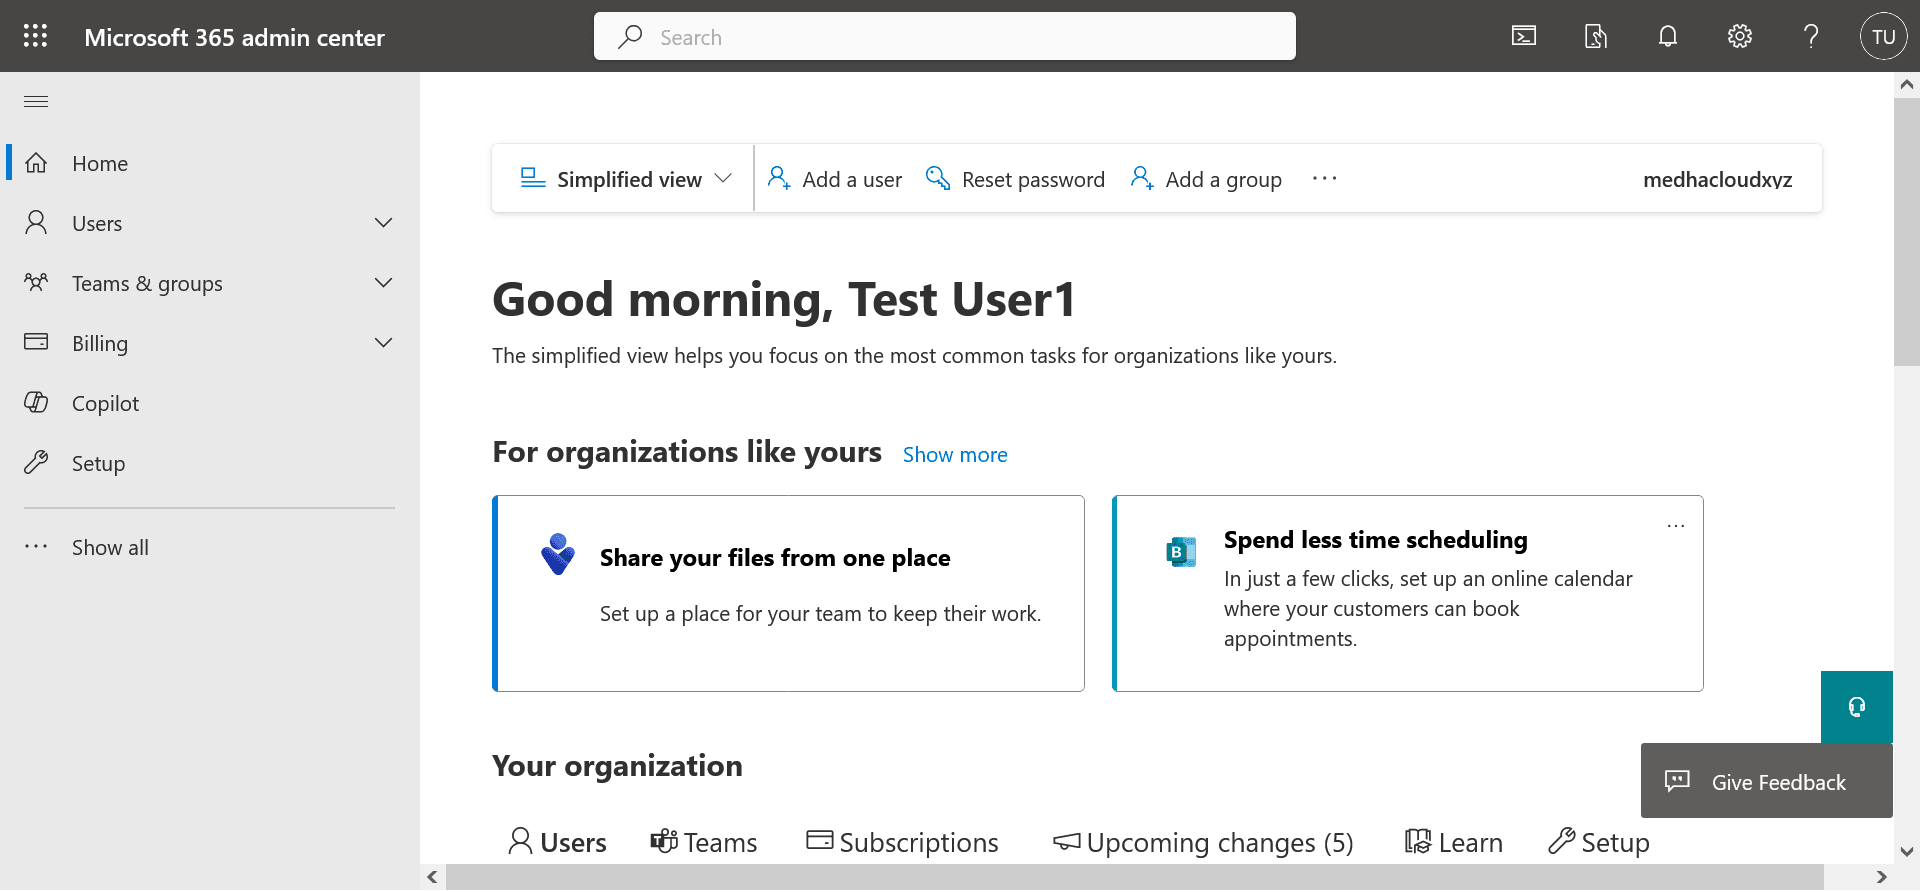Select Copilot in the sidebar
Viewport: 1920px width, 892px height.
point(105,403)
